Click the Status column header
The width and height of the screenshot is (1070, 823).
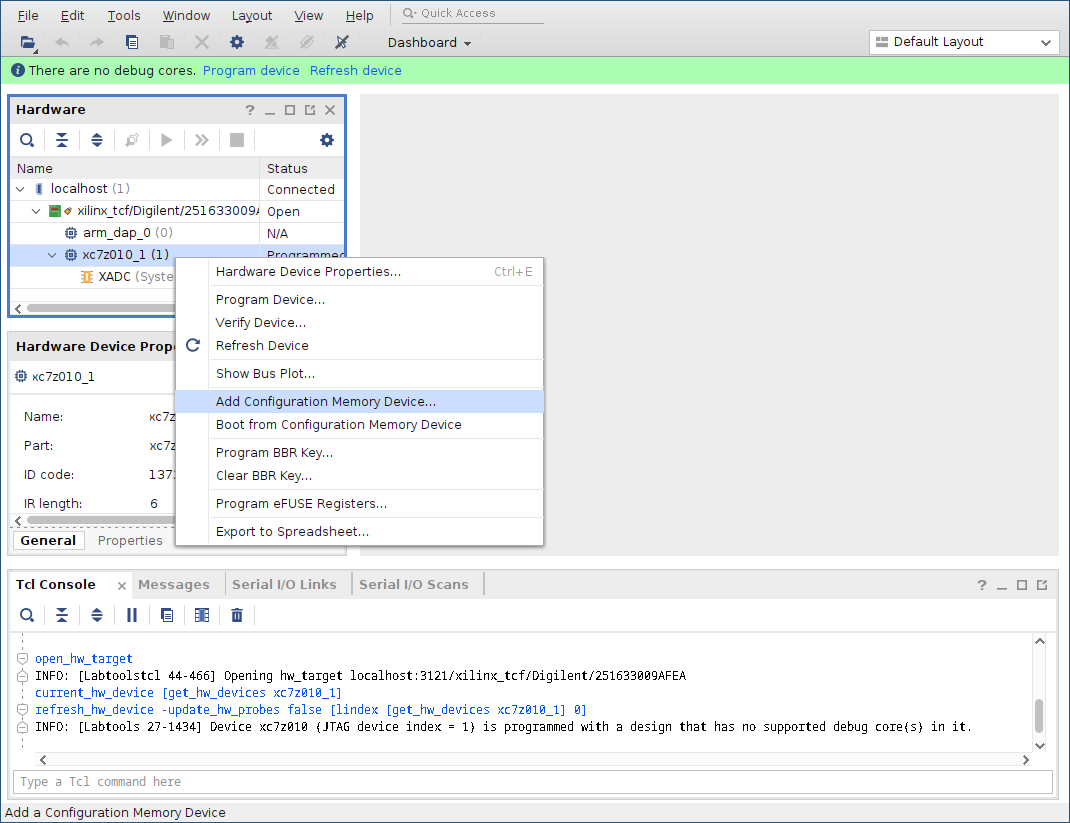coord(302,168)
